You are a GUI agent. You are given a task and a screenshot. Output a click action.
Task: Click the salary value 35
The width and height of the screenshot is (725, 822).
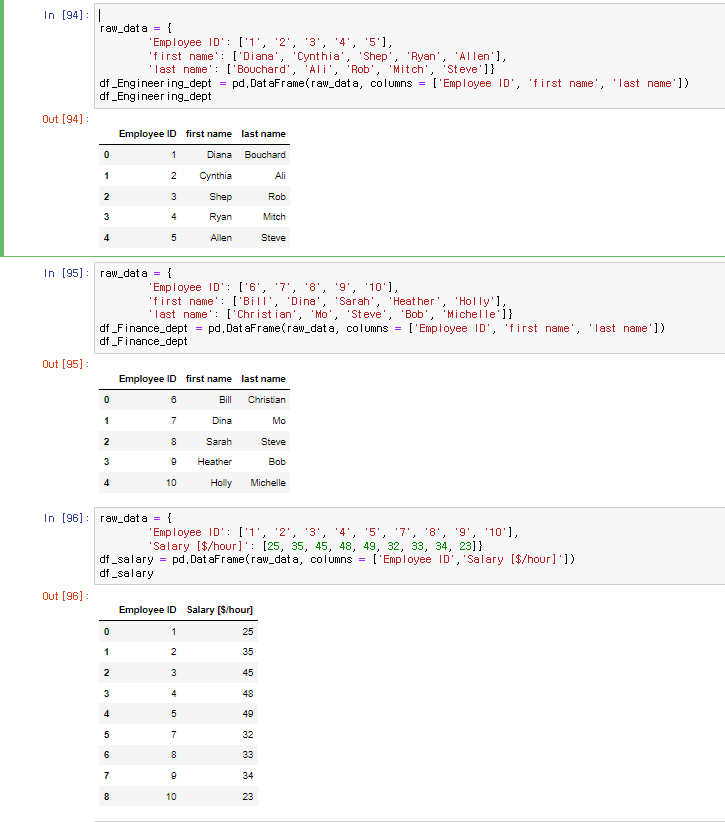[x=248, y=652]
